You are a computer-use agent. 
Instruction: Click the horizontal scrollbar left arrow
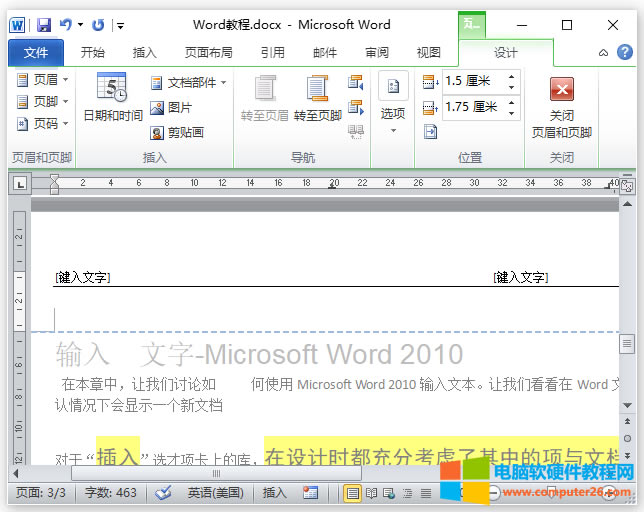click(16, 473)
